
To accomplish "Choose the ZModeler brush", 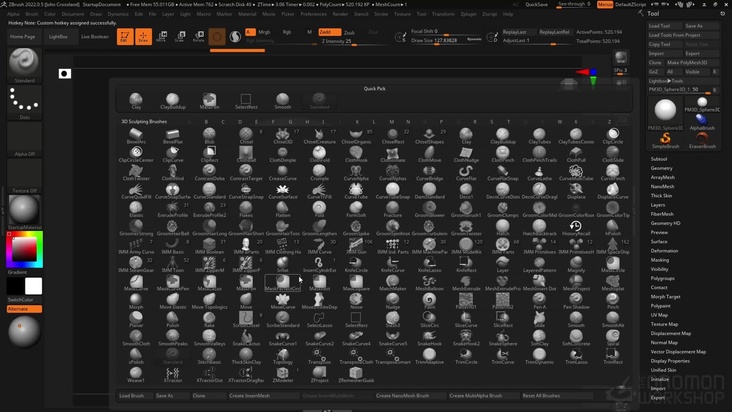I will click(282, 374).
